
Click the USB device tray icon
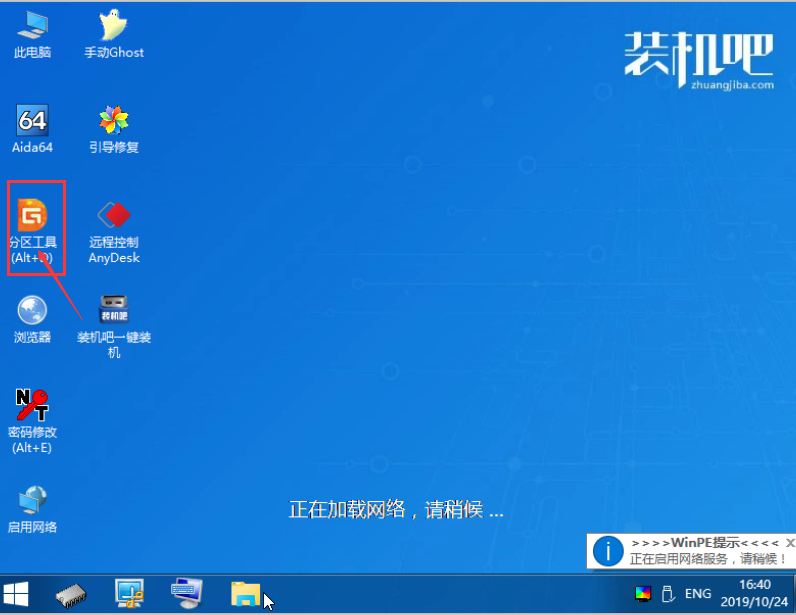667,594
